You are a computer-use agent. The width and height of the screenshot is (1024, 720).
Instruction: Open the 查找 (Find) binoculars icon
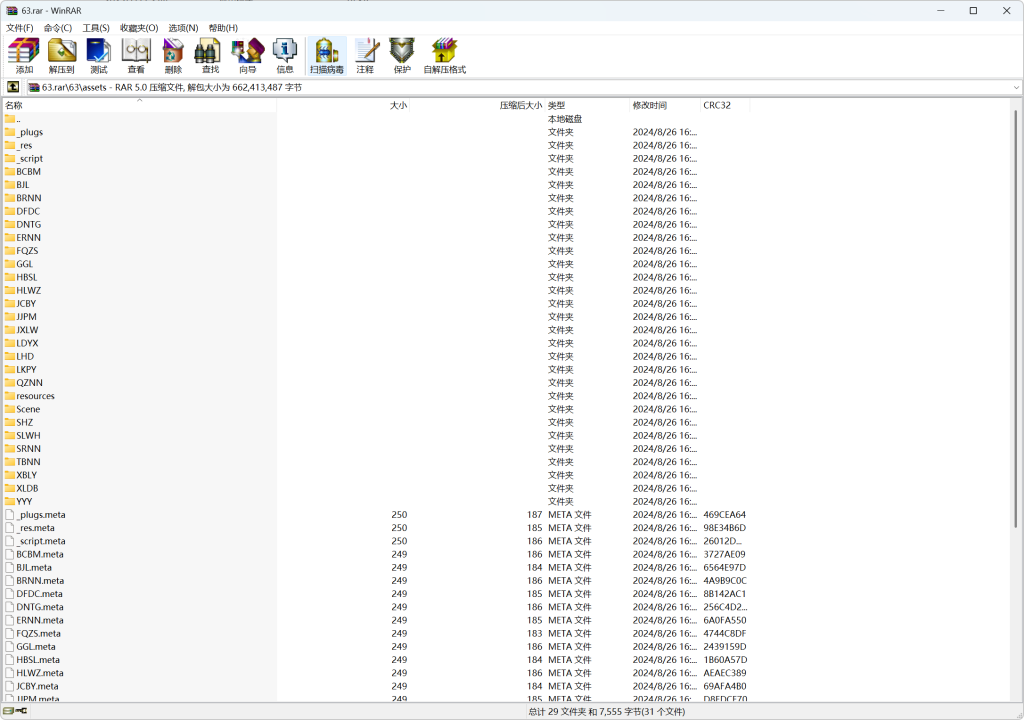point(210,56)
